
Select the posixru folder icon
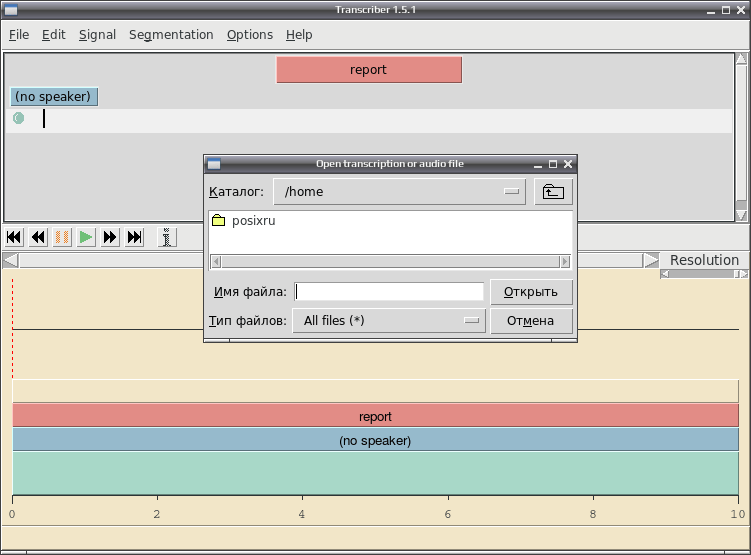click(x=218, y=220)
